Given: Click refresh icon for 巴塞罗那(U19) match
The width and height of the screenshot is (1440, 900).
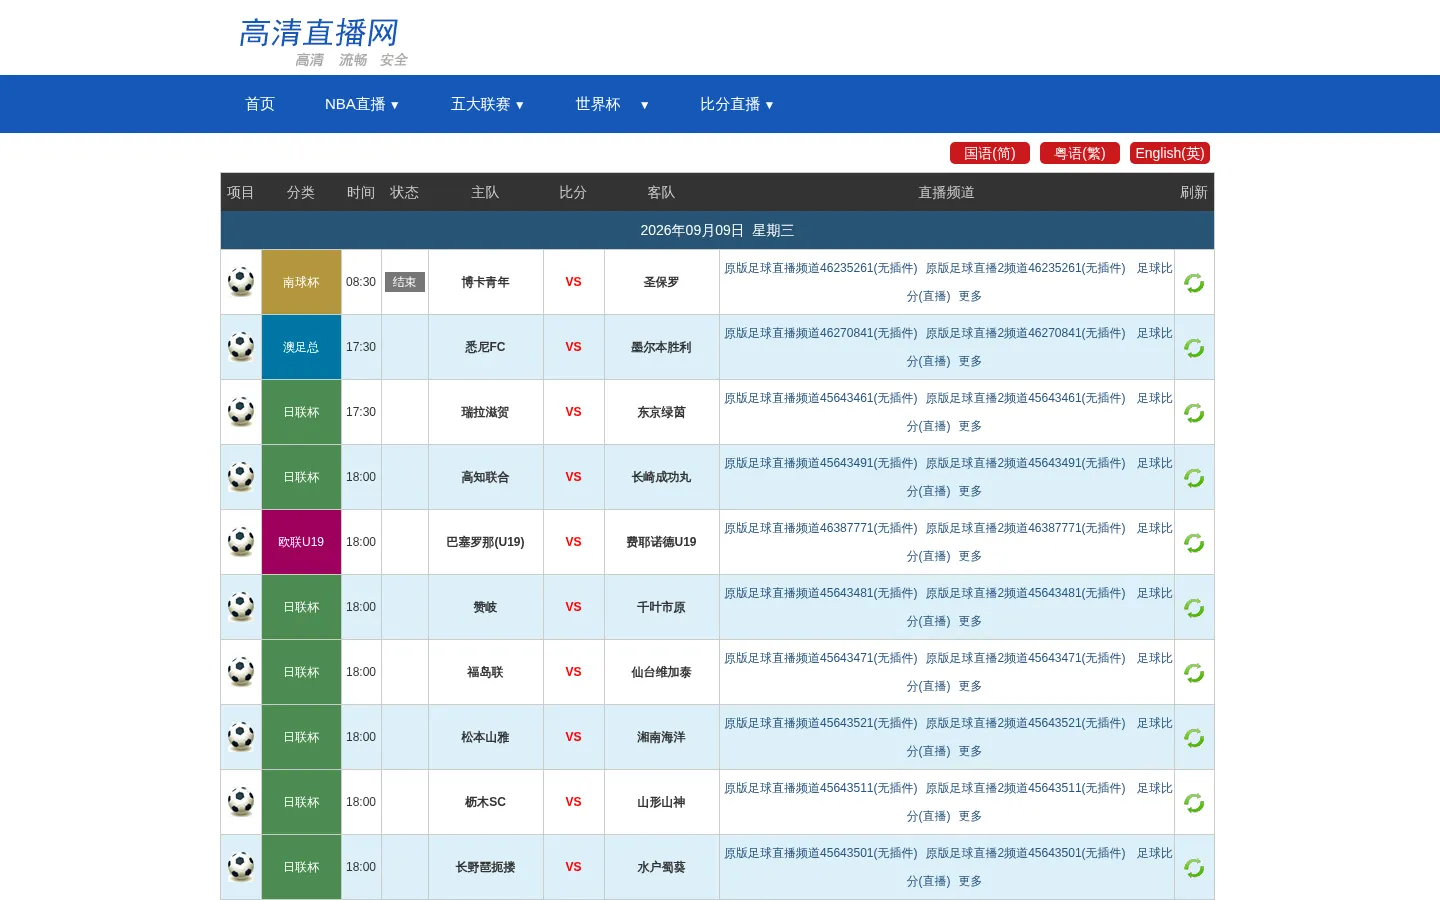Looking at the screenshot, I should click(1194, 543).
